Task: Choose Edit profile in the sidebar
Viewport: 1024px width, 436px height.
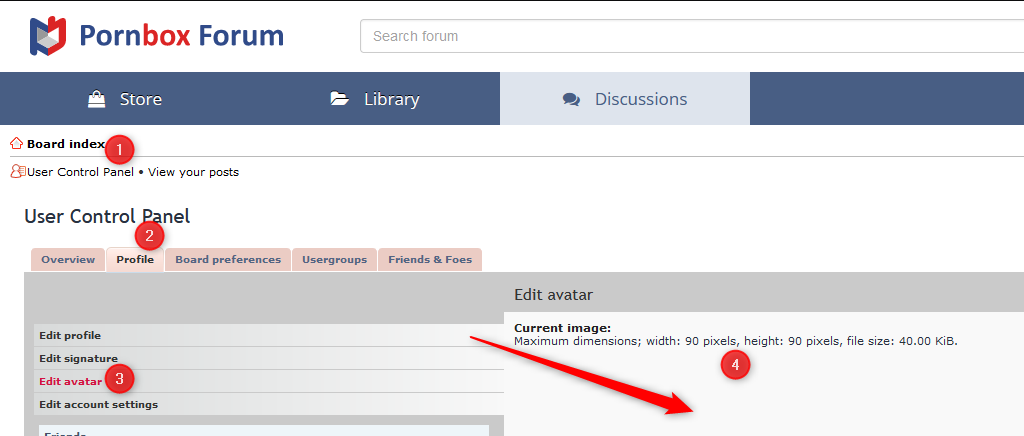Action: click(70, 336)
